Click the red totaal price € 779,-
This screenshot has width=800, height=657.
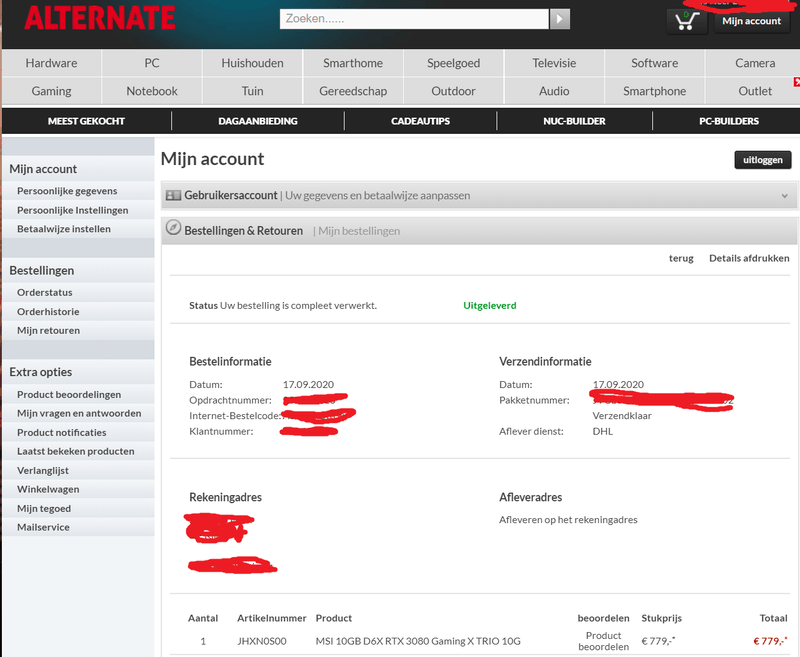pos(770,641)
